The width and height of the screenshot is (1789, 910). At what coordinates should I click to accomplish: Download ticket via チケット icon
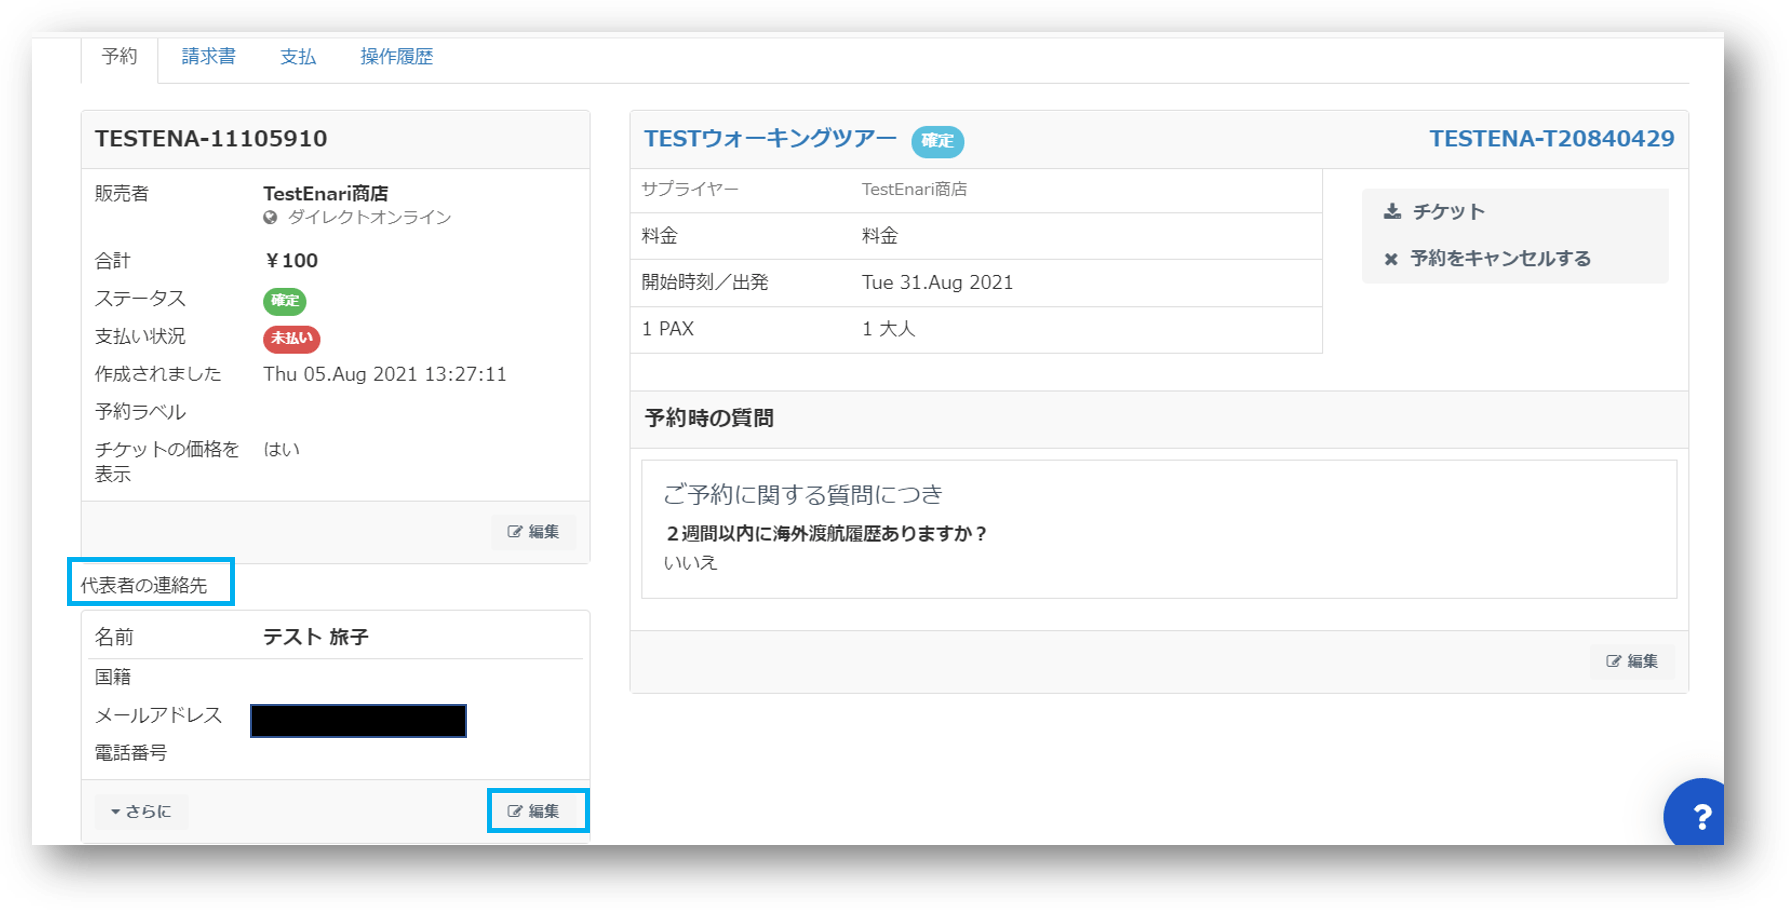pos(1392,211)
